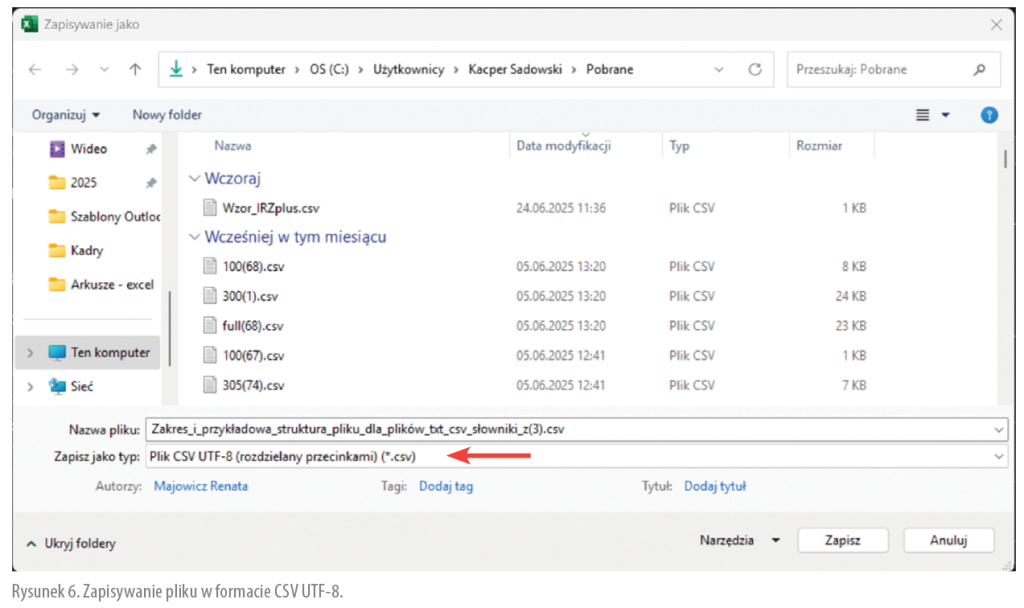
Task: Sort files by Typ column
Action: [x=679, y=146]
